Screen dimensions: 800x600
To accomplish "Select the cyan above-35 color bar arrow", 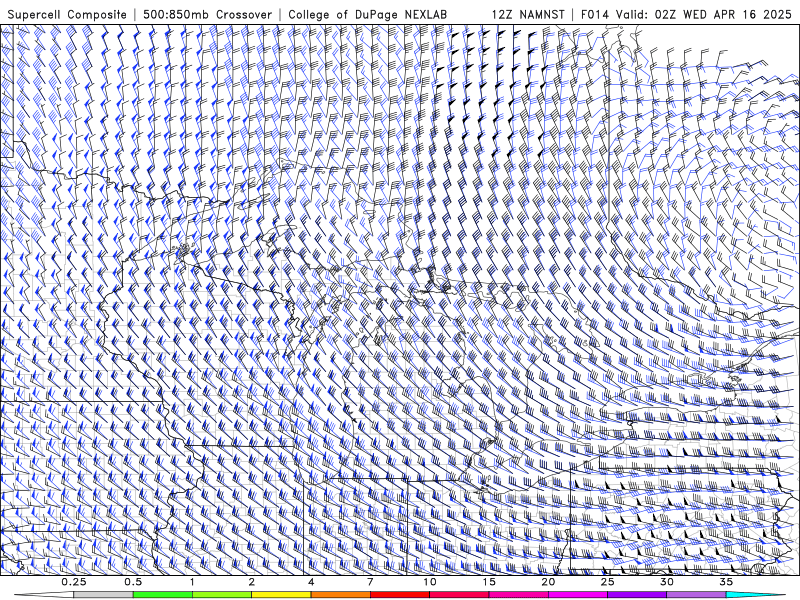I will point(755,595).
